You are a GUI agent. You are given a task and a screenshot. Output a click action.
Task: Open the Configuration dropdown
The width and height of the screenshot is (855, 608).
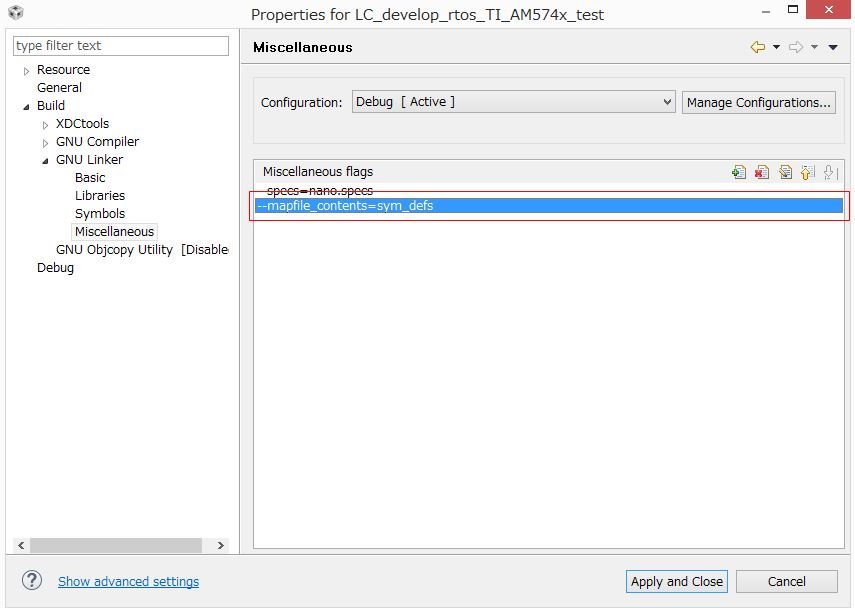(669, 102)
